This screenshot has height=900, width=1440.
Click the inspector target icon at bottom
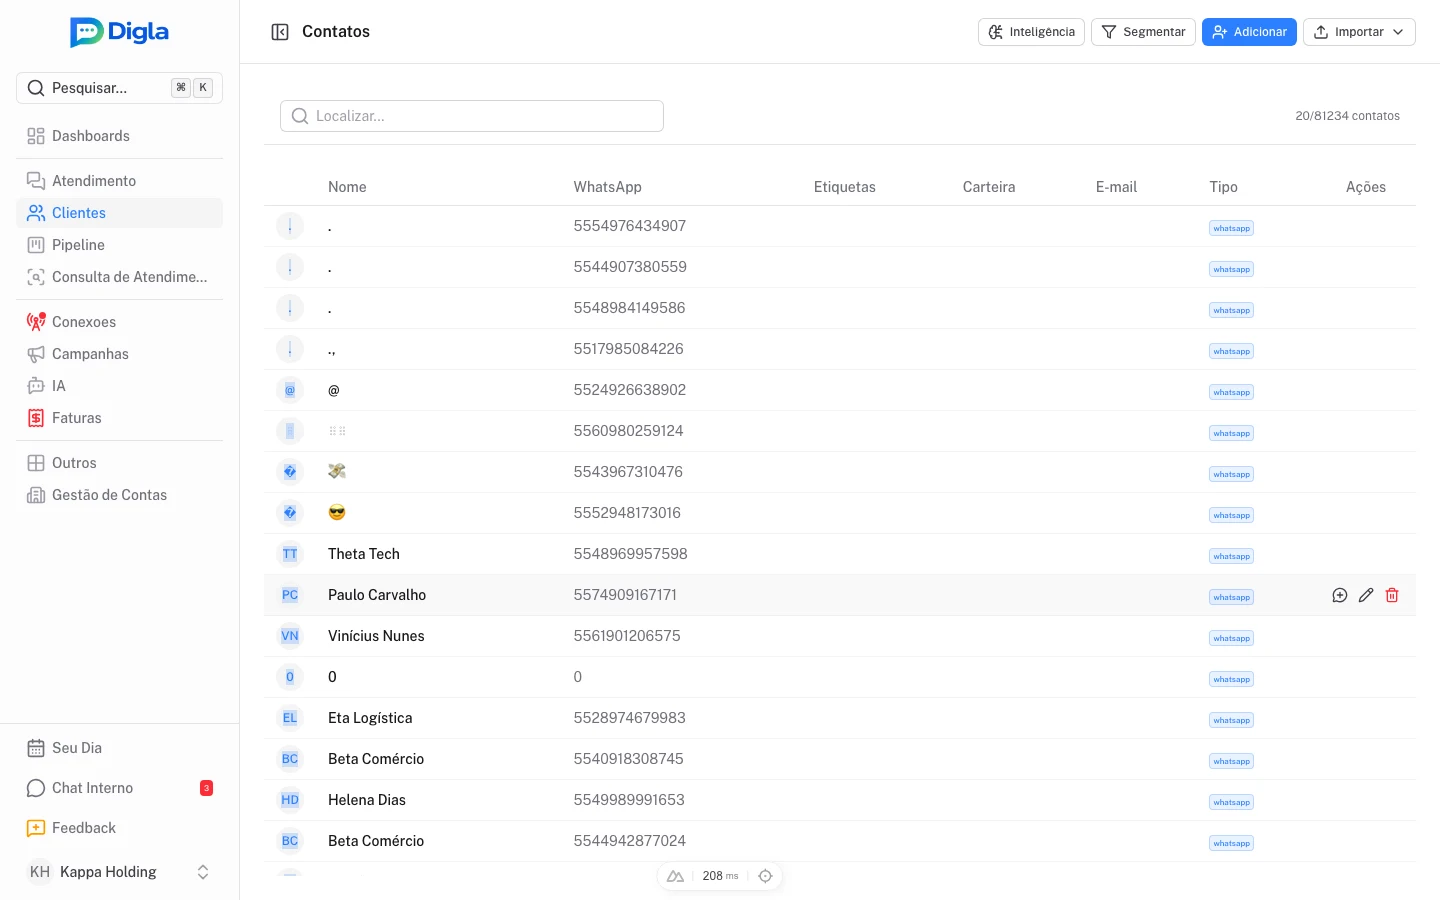pyautogui.click(x=765, y=876)
